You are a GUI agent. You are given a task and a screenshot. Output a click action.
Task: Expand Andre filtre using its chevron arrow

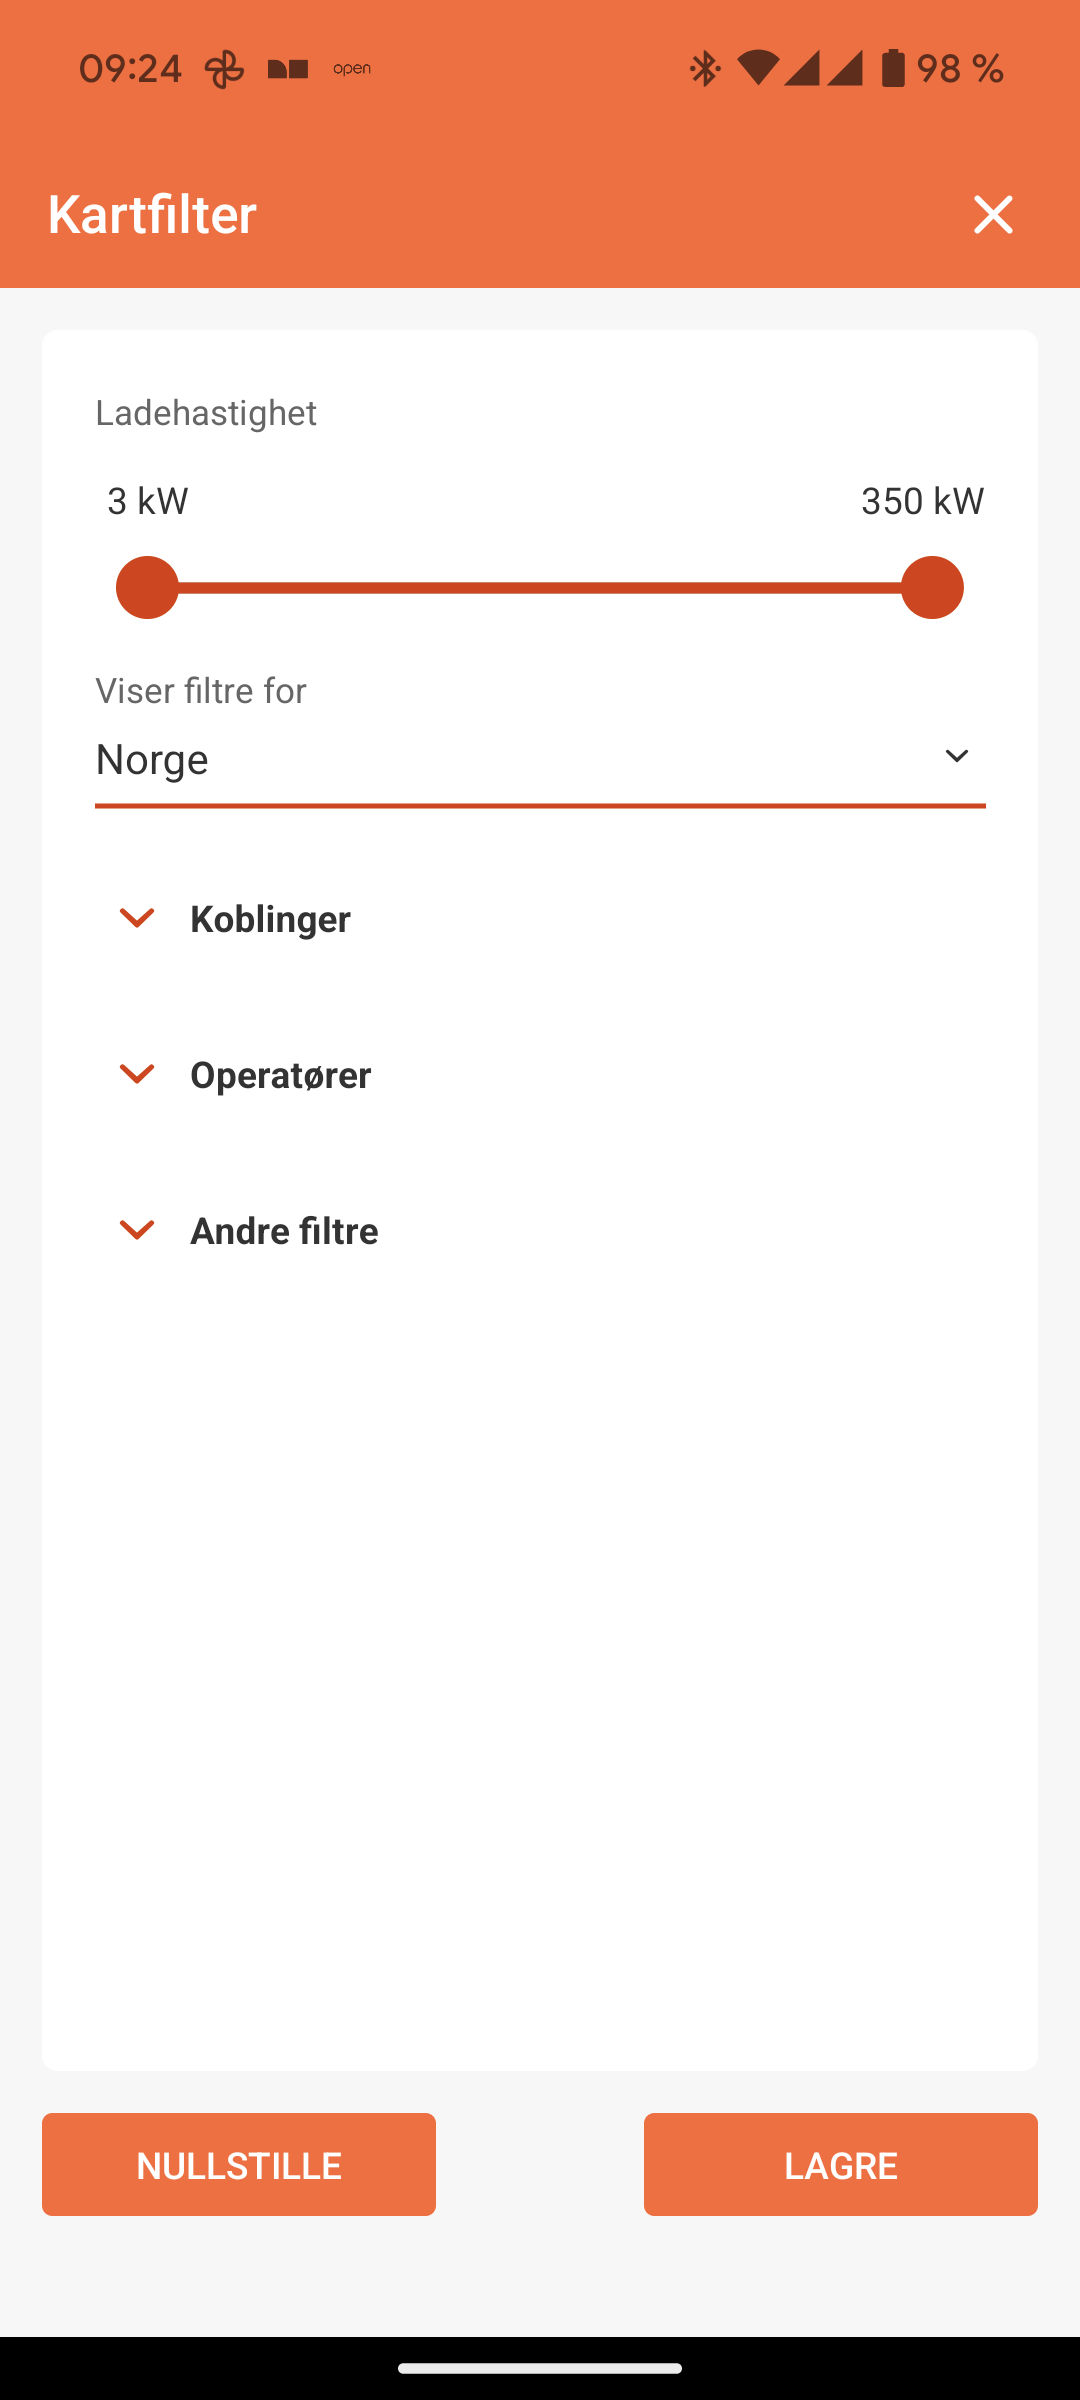point(137,1230)
